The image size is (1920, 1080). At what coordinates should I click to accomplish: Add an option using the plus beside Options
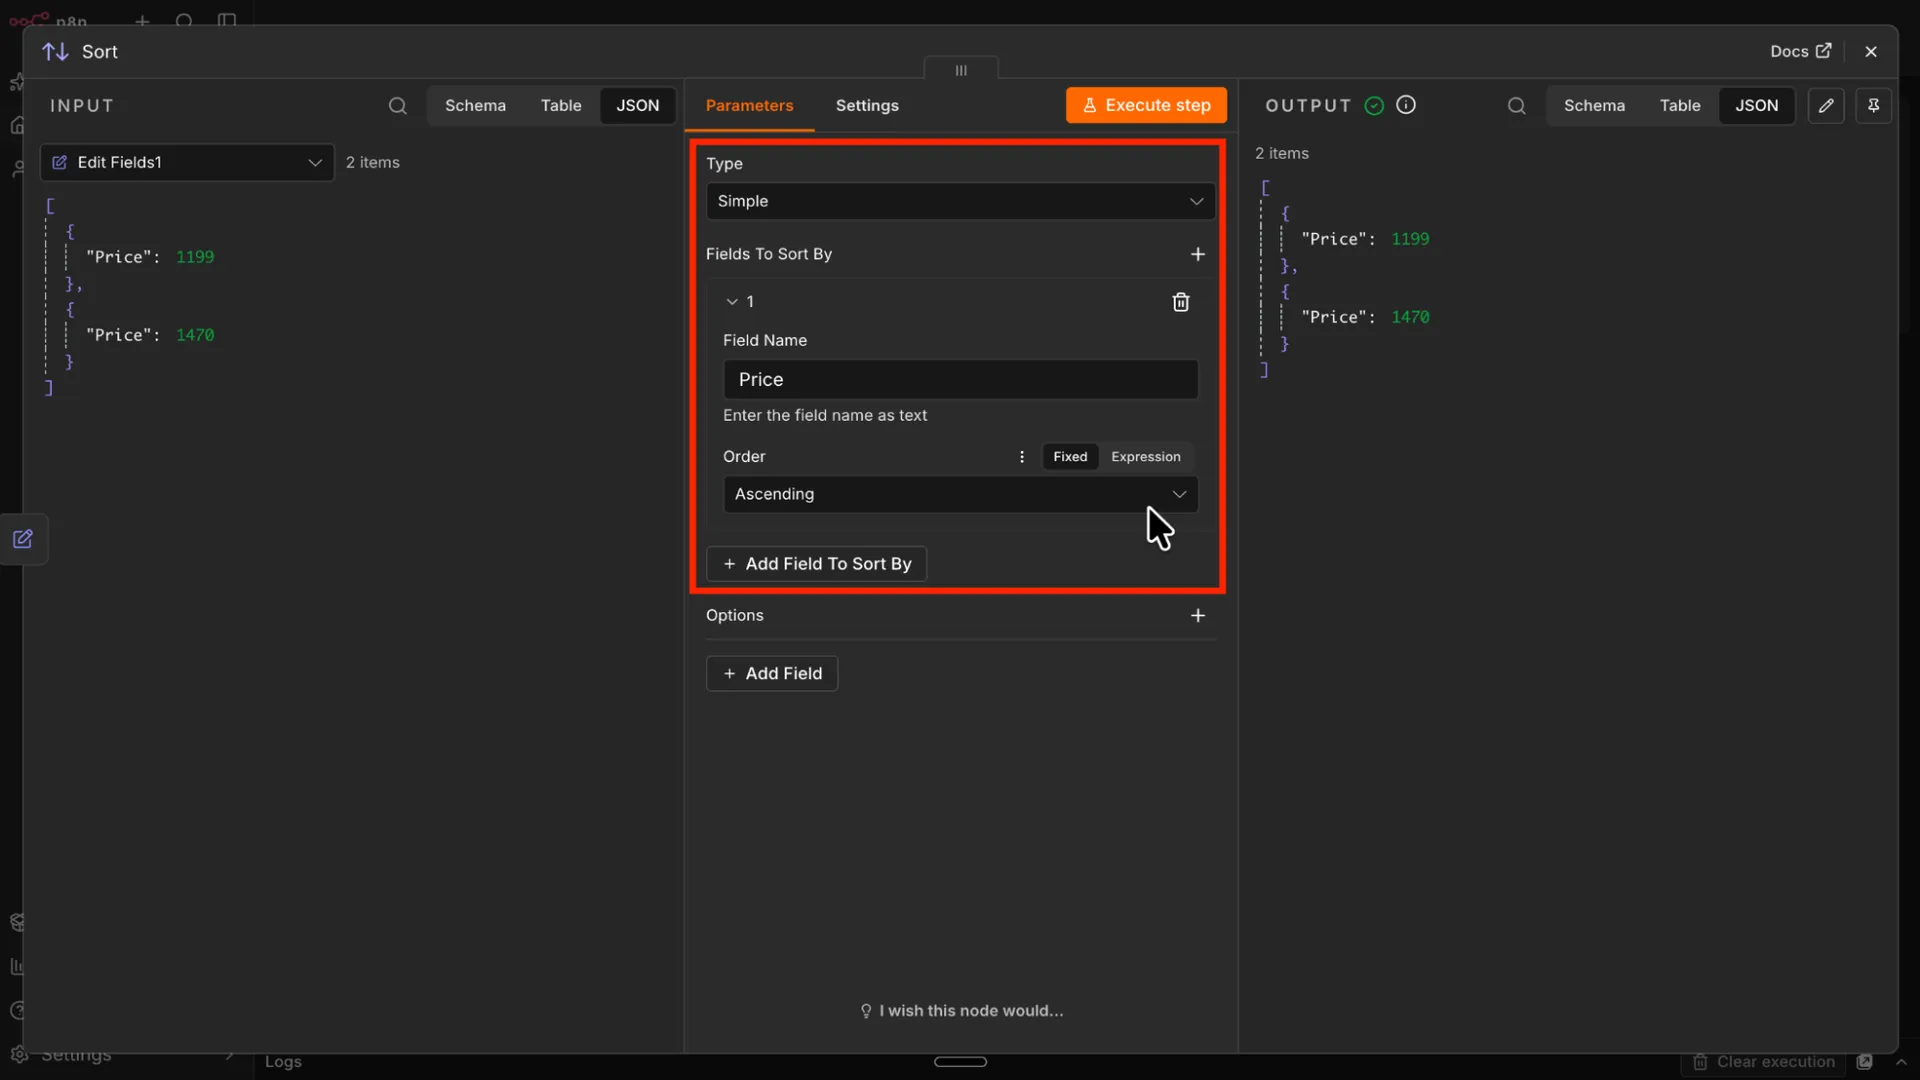click(1197, 616)
